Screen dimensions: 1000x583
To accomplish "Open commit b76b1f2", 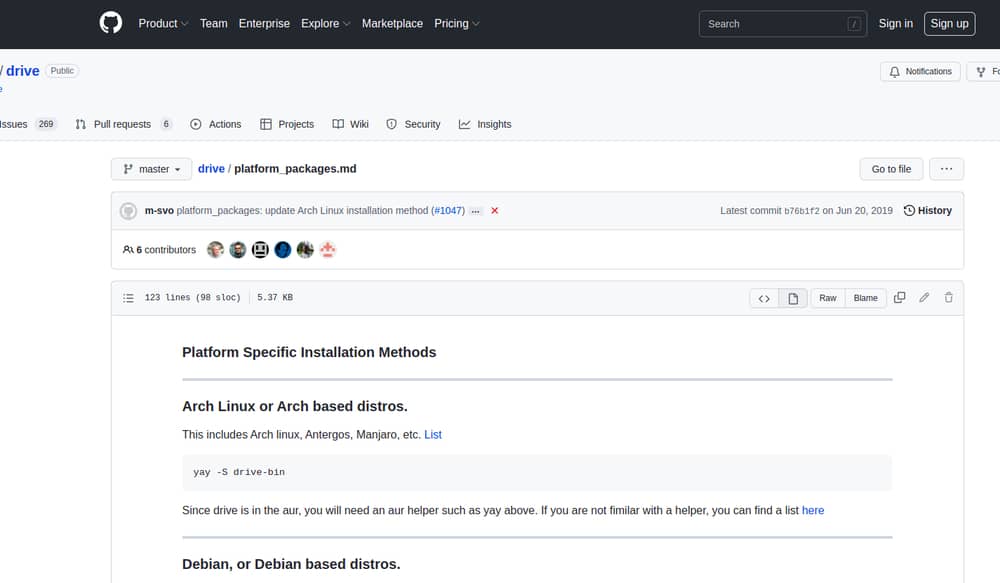I will click(x=802, y=211).
